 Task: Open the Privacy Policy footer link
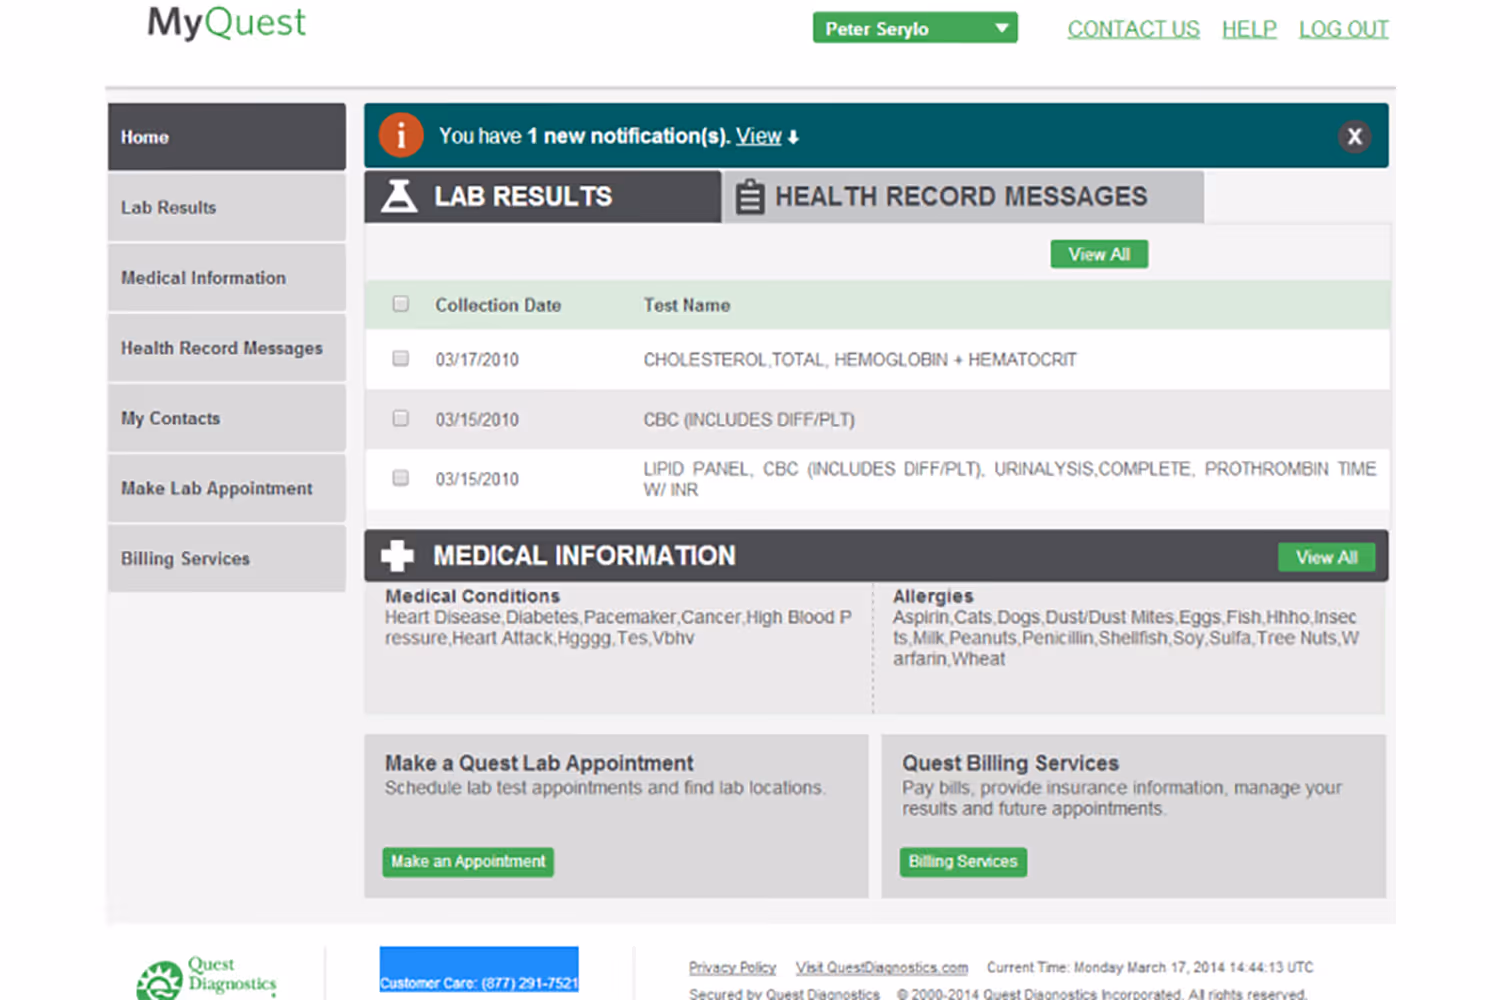[x=732, y=967]
